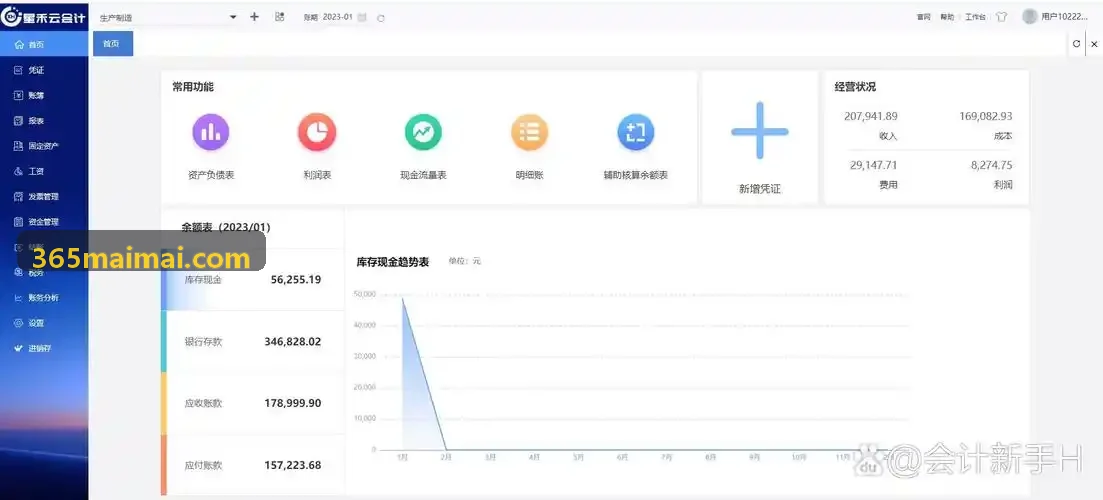Open the 利润表 red pie icon

pyautogui.click(x=317, y=132)
